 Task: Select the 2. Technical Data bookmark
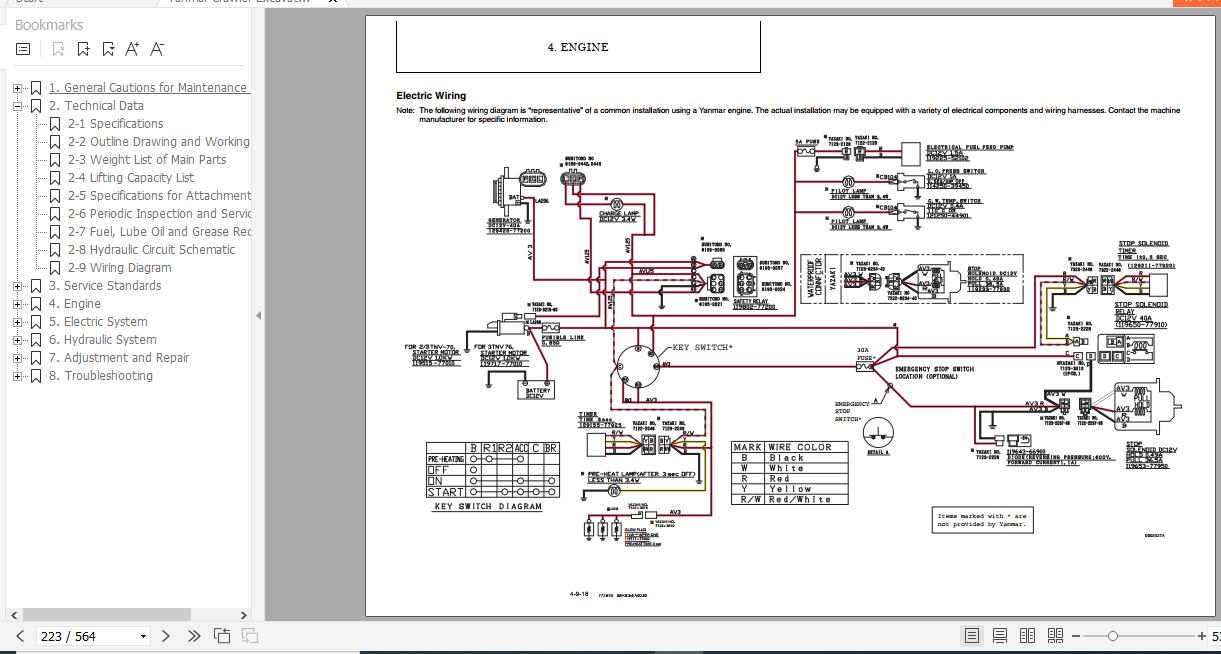pyautogui.click(x=96, y=106)
